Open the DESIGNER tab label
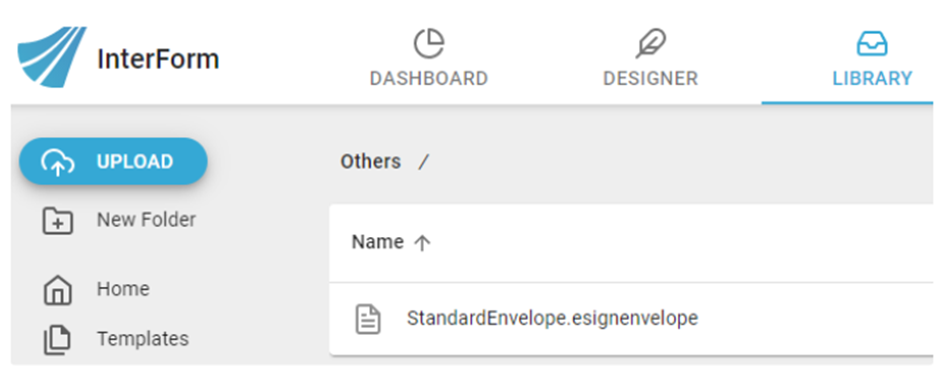This screenshot has width=940, height=379. (650, 79)
